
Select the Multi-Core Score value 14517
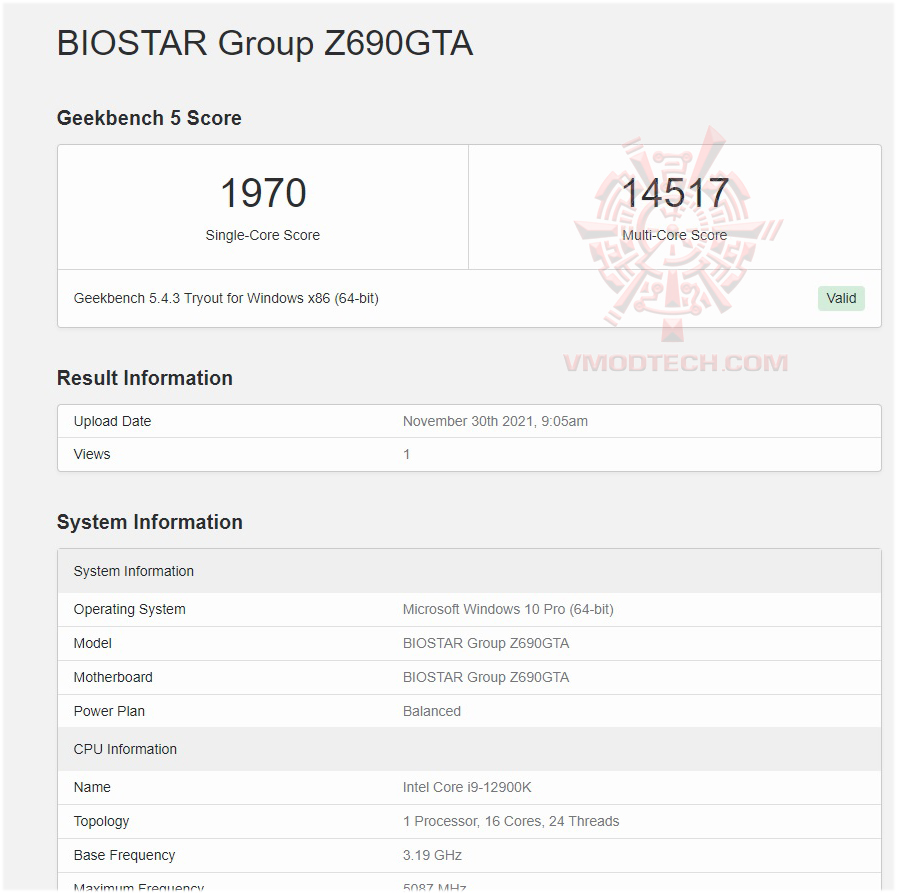(675, 193)
